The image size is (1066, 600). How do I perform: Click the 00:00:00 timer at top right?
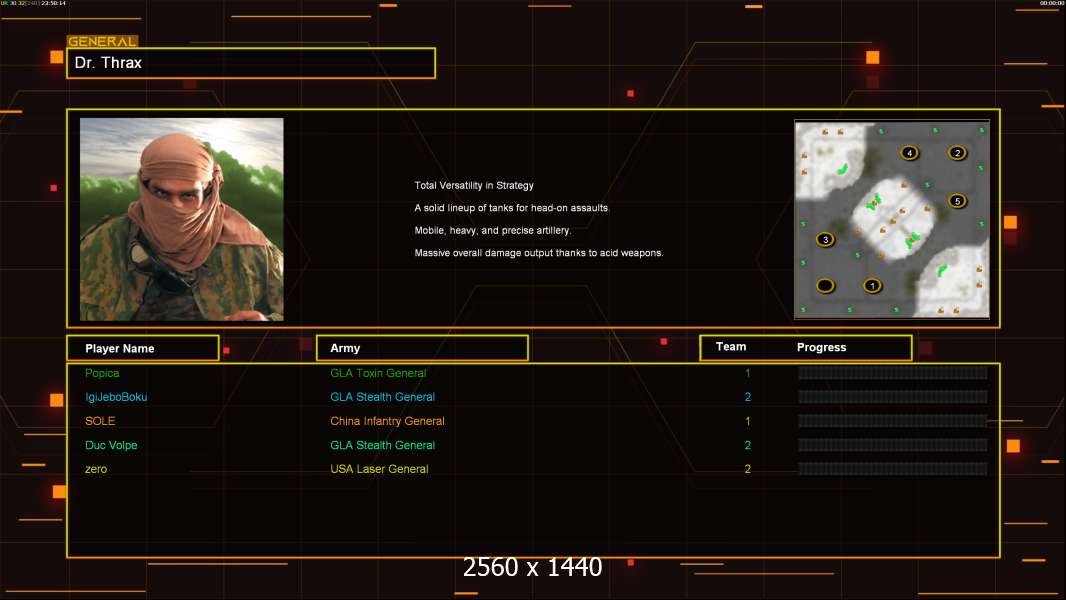(x=1052, y=3)
